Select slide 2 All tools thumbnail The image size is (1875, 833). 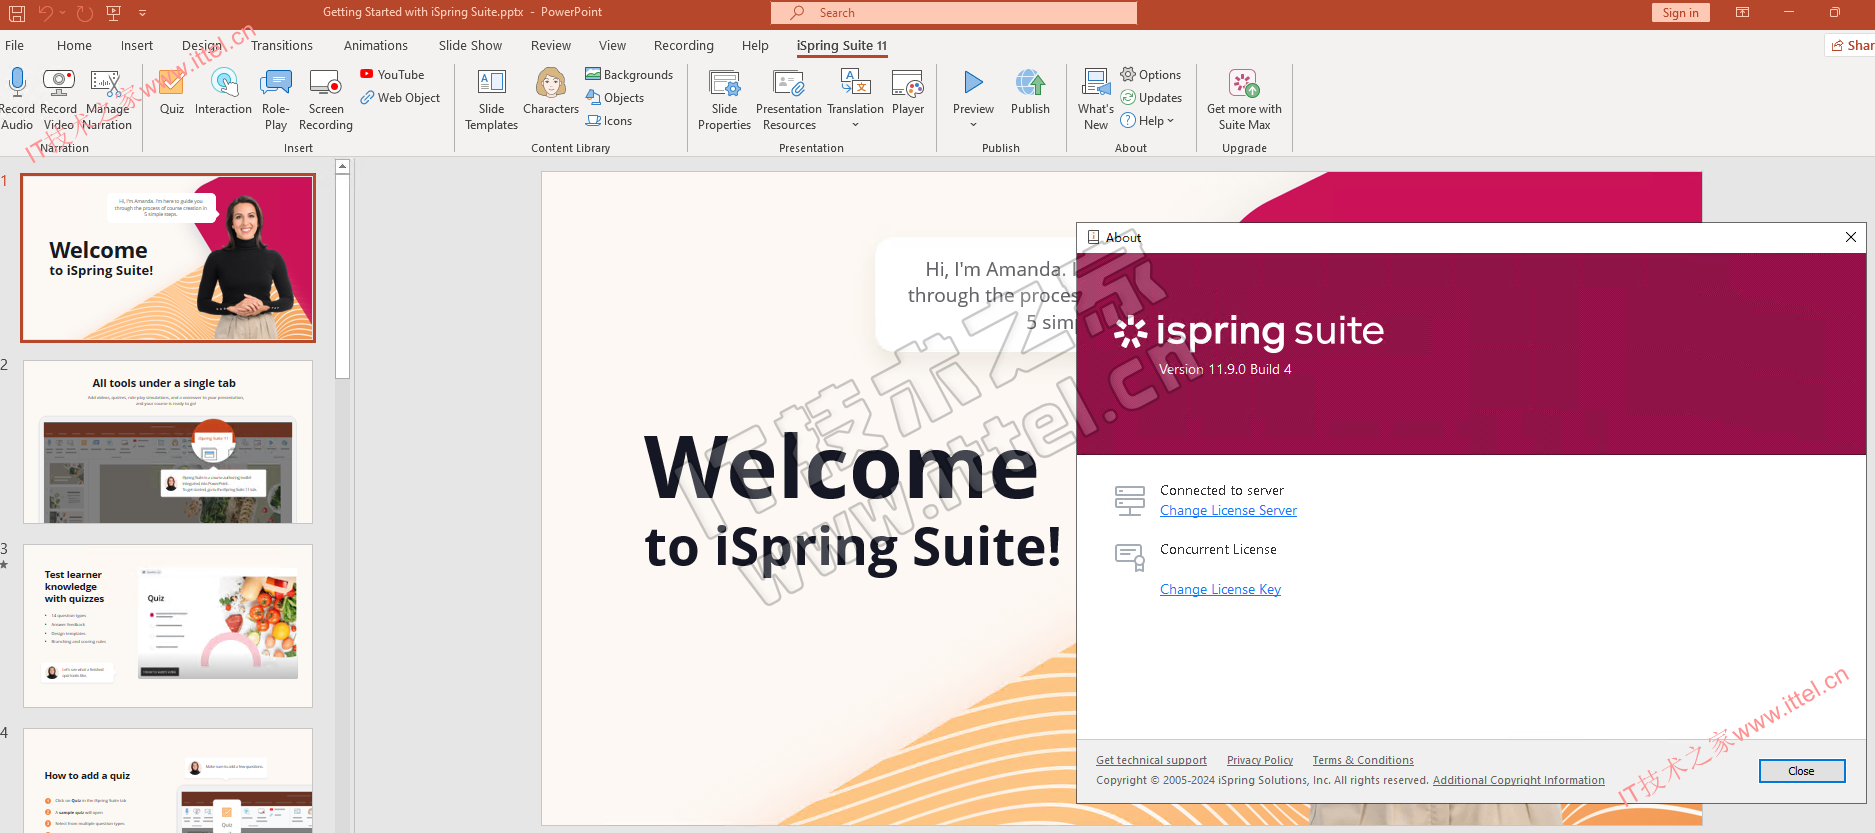pyautogui.click(x=168, y=442)
